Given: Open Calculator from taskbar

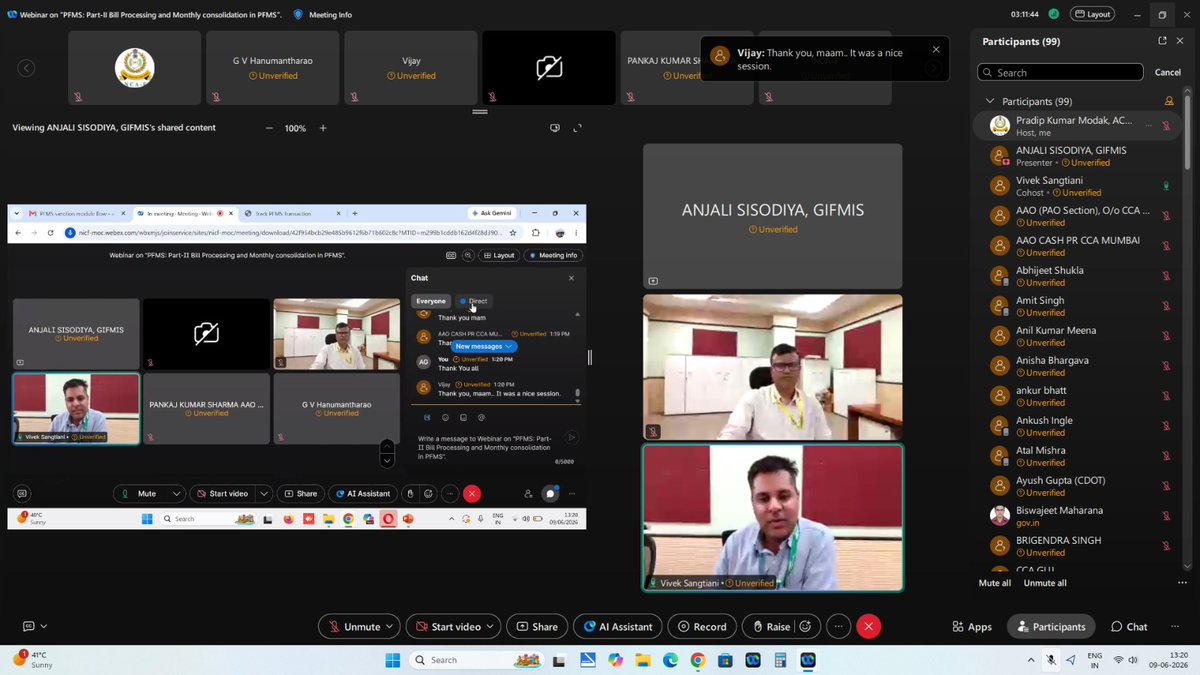Looking at the screenshot, I should click(x=780, y=660).
